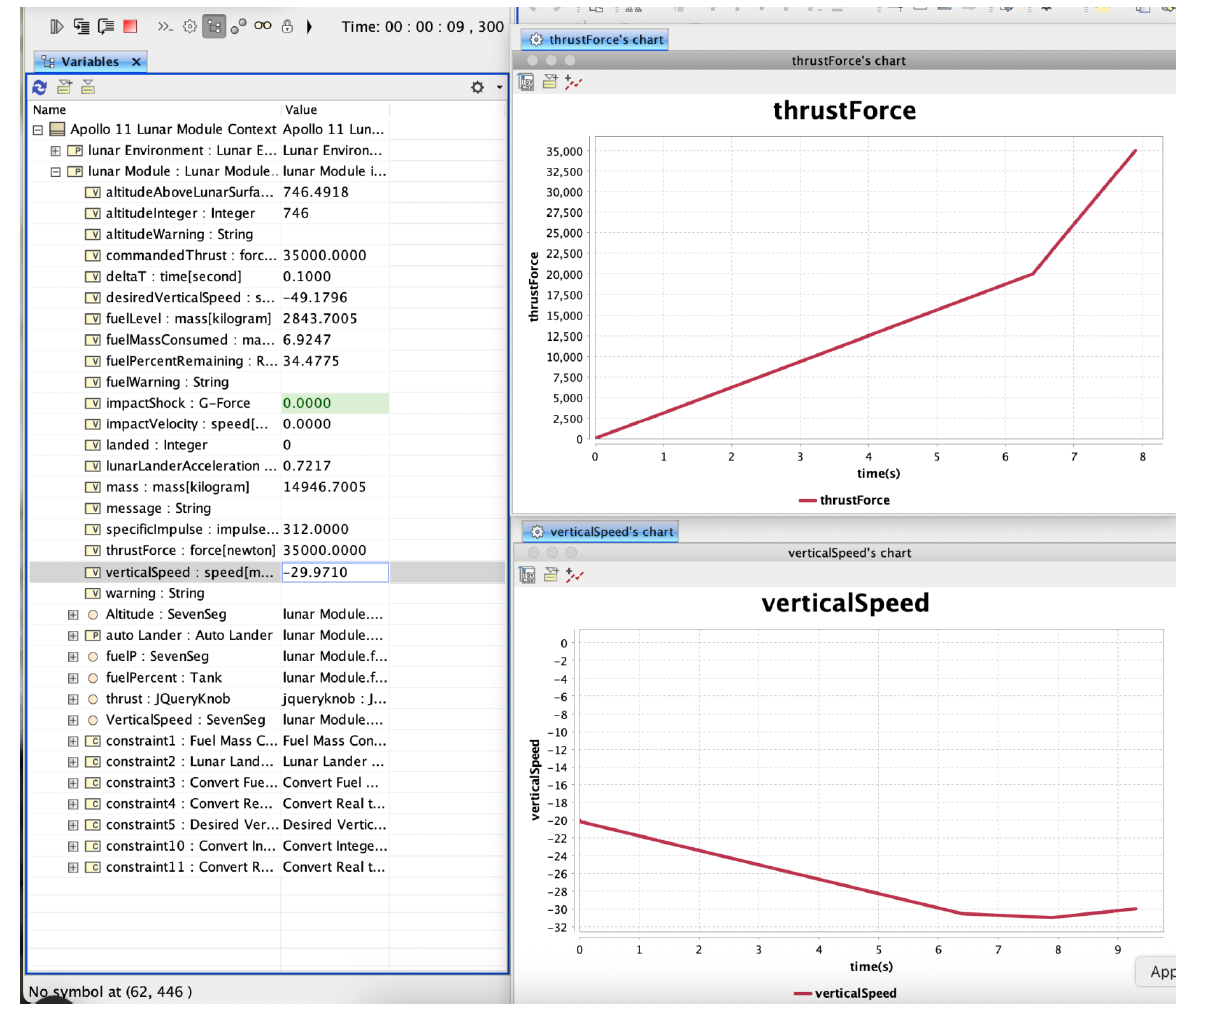Click the Step Over icon in toolbar
Screen dimensions: 1208x1016
(106, 27)
